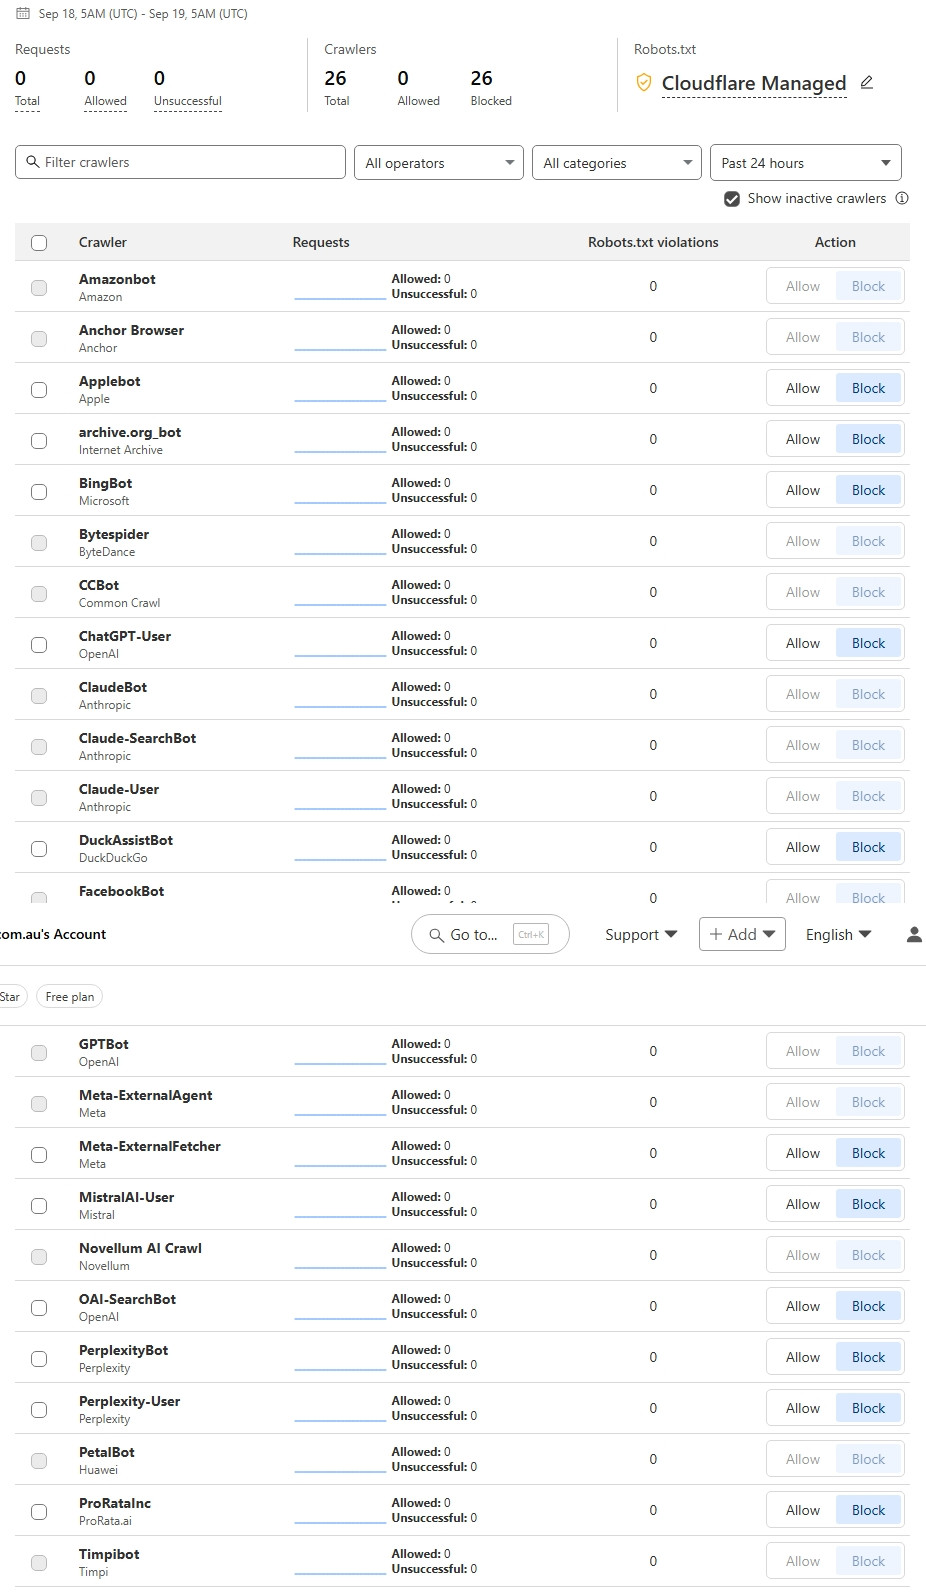Open the English language dropdown
This screenshot has height=1593, width=926.
click(838, 934)
